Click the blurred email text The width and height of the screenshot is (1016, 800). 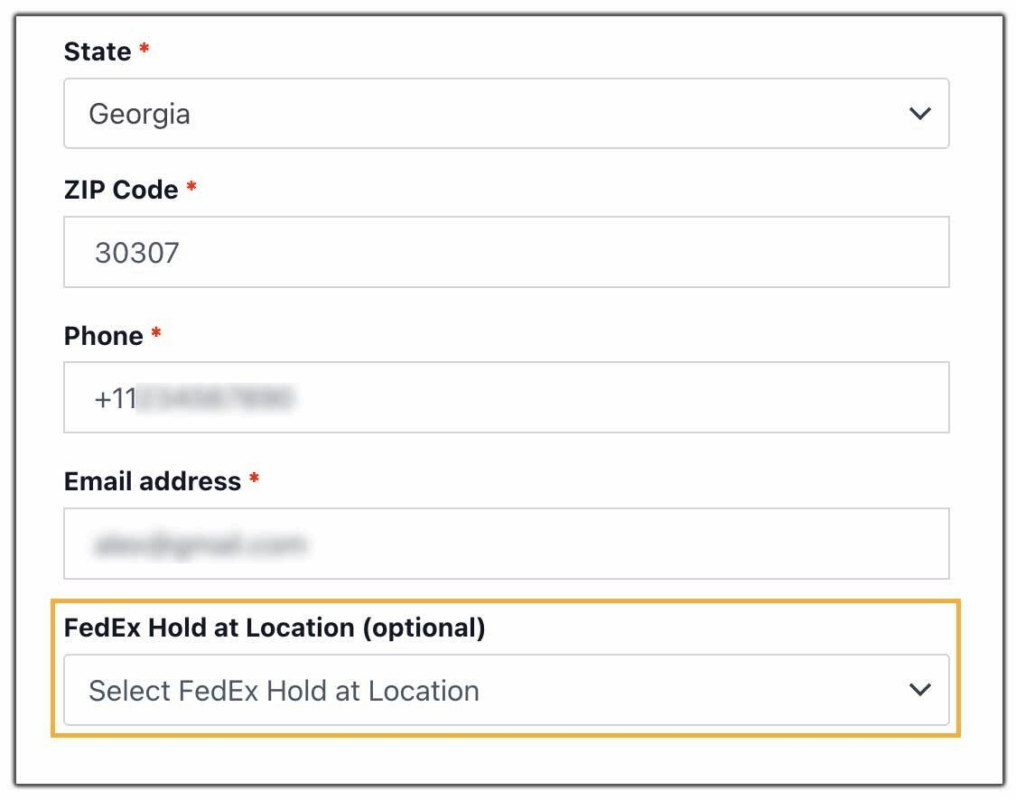[200, 545]
